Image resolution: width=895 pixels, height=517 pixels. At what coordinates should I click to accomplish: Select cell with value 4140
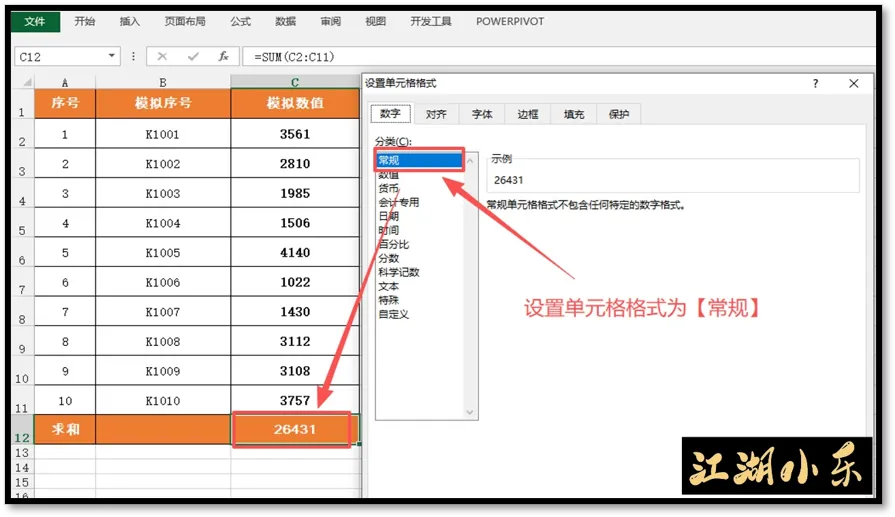(295, 252)
